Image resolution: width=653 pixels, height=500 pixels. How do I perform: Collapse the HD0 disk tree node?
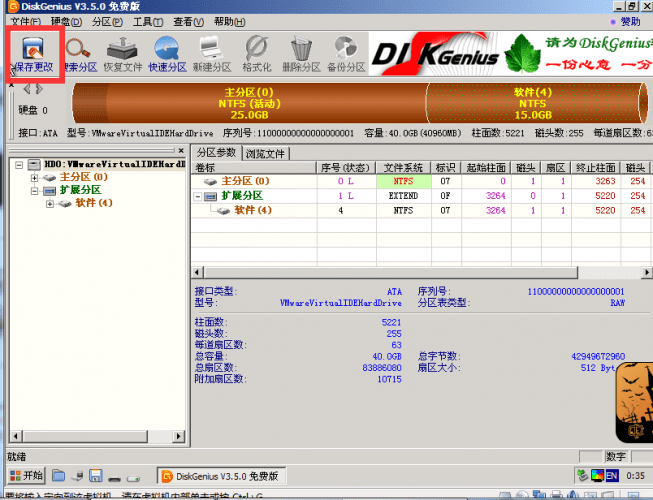click(x=19, y=165)
